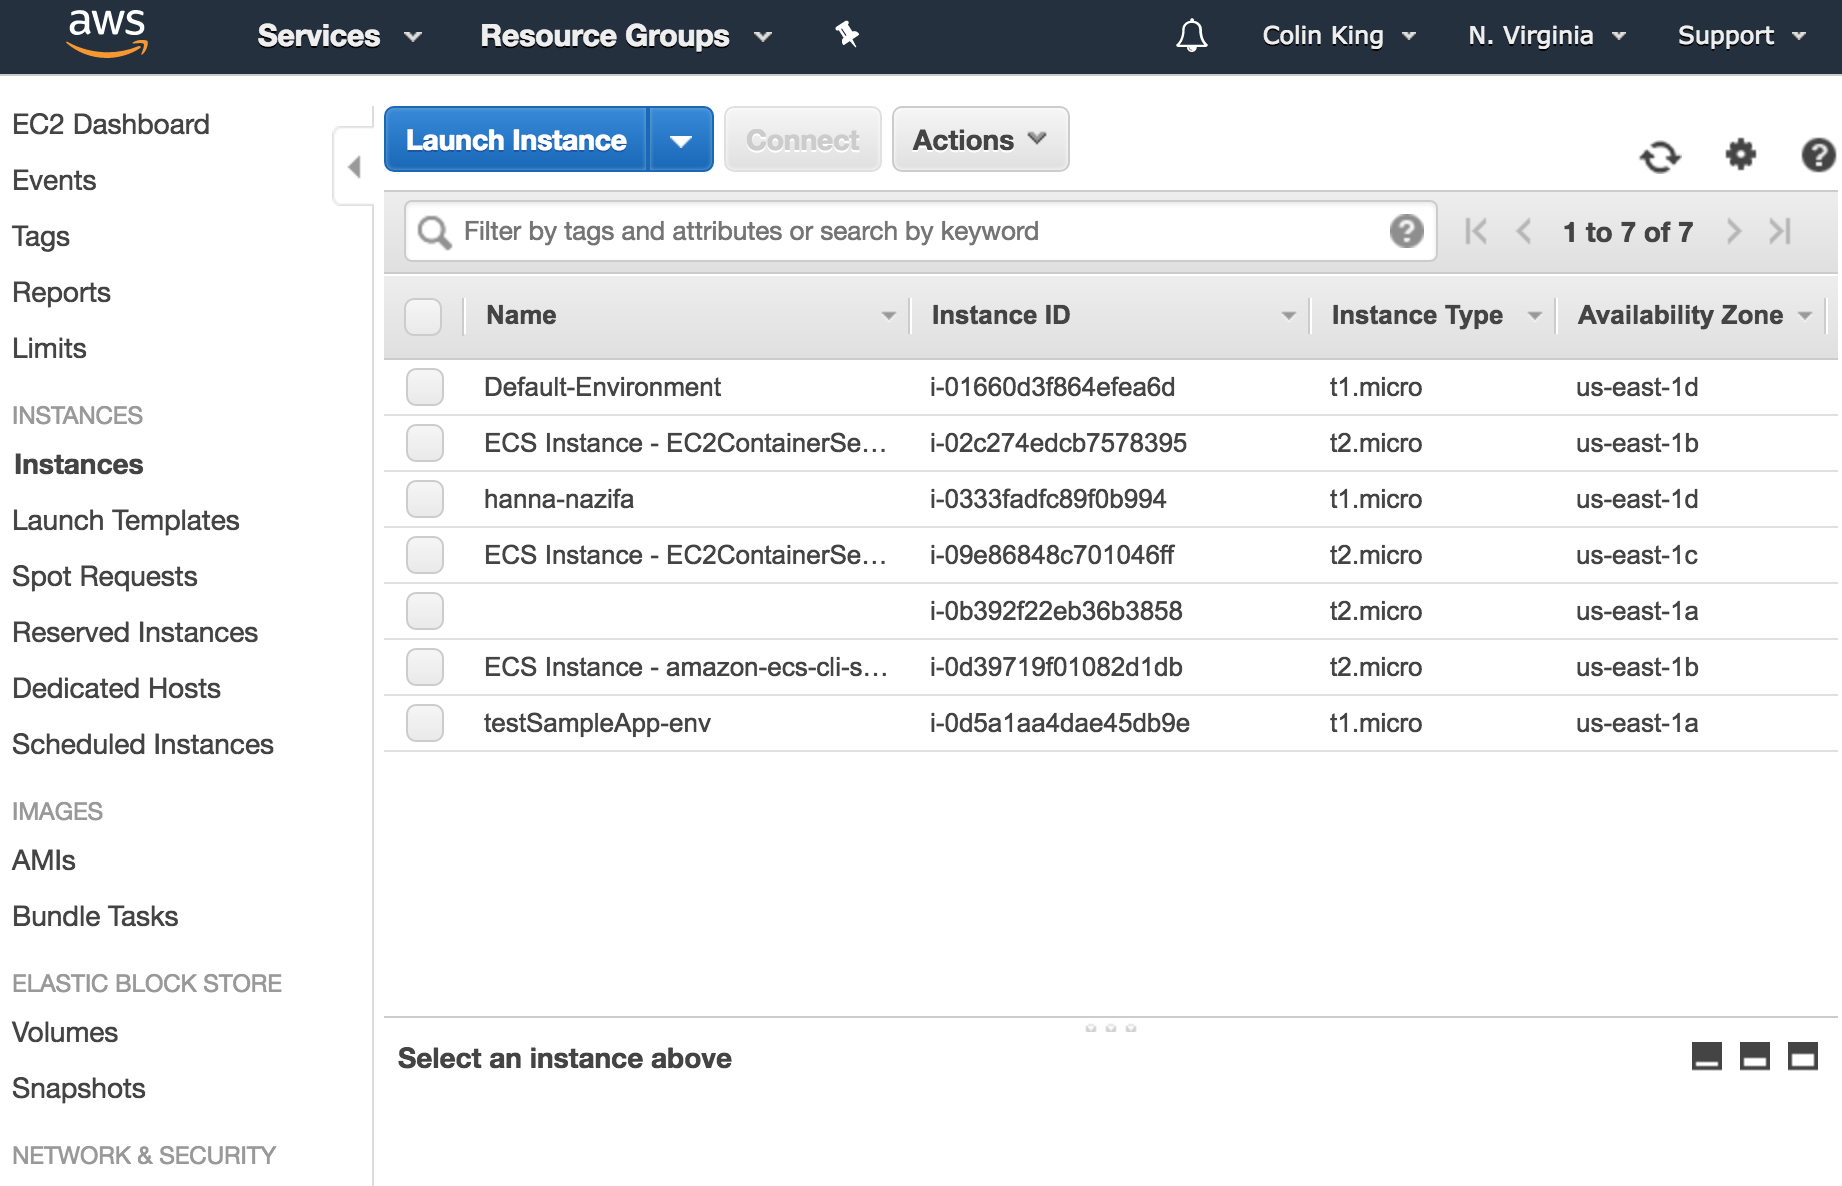Open Snapshots in sidebar

[79, 1089]
